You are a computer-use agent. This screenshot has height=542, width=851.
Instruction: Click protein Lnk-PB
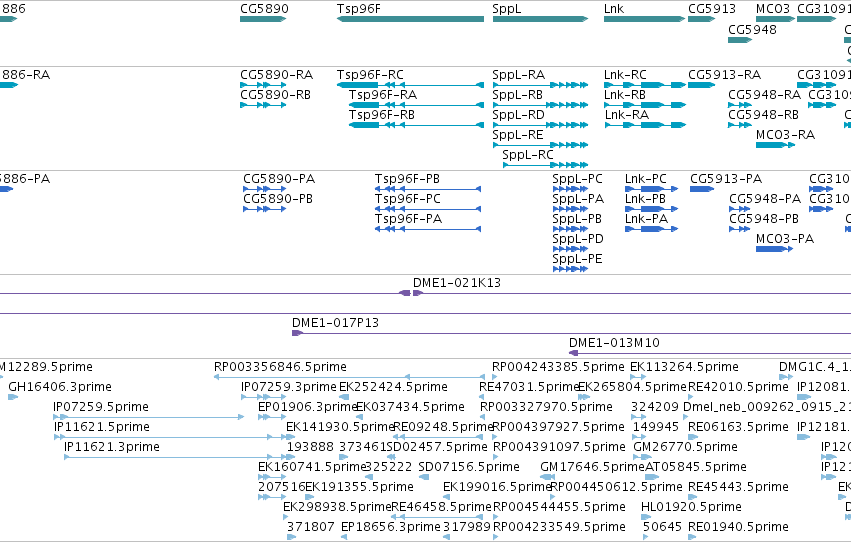point(651,209)
